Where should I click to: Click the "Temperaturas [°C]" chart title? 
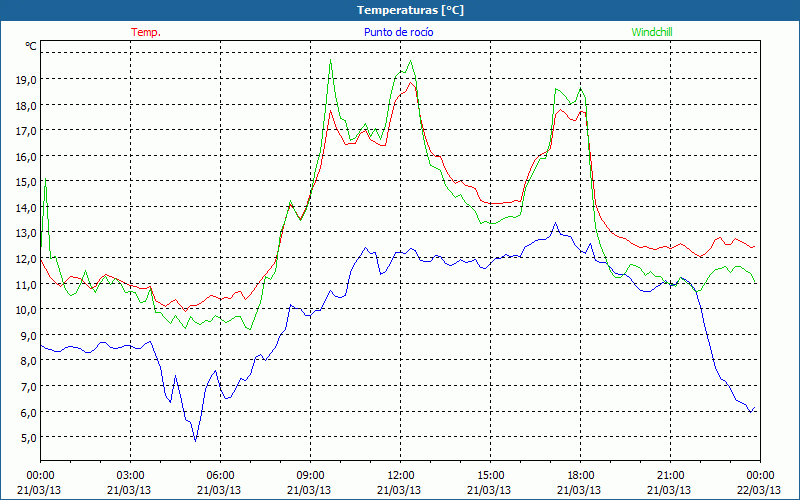[x=410, y=10]
